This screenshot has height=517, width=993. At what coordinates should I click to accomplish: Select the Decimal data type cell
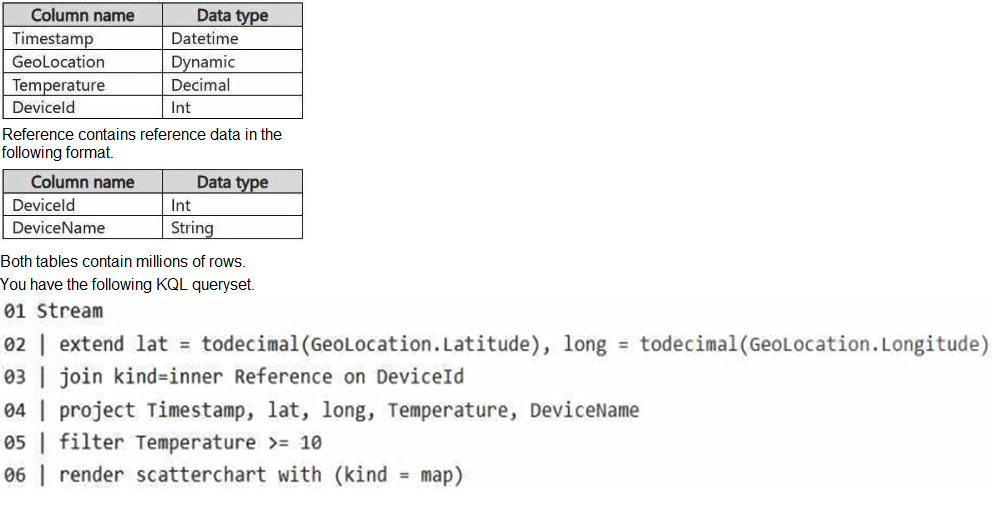(x=232, y=84)
